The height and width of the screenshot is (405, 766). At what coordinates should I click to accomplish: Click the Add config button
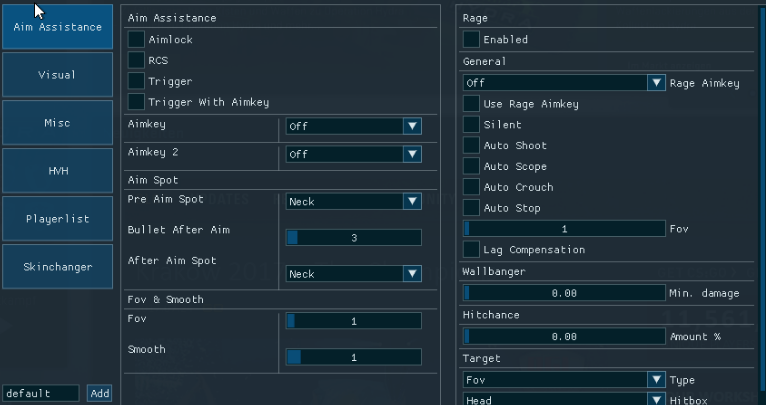99,394
